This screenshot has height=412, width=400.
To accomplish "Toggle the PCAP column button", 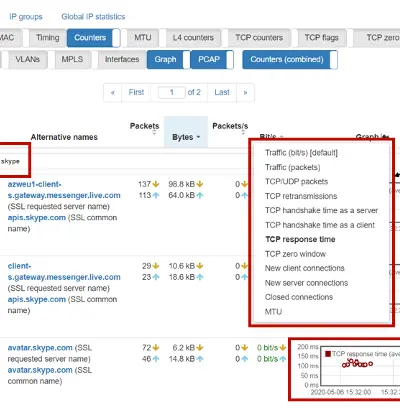I will tap(212, 59).
